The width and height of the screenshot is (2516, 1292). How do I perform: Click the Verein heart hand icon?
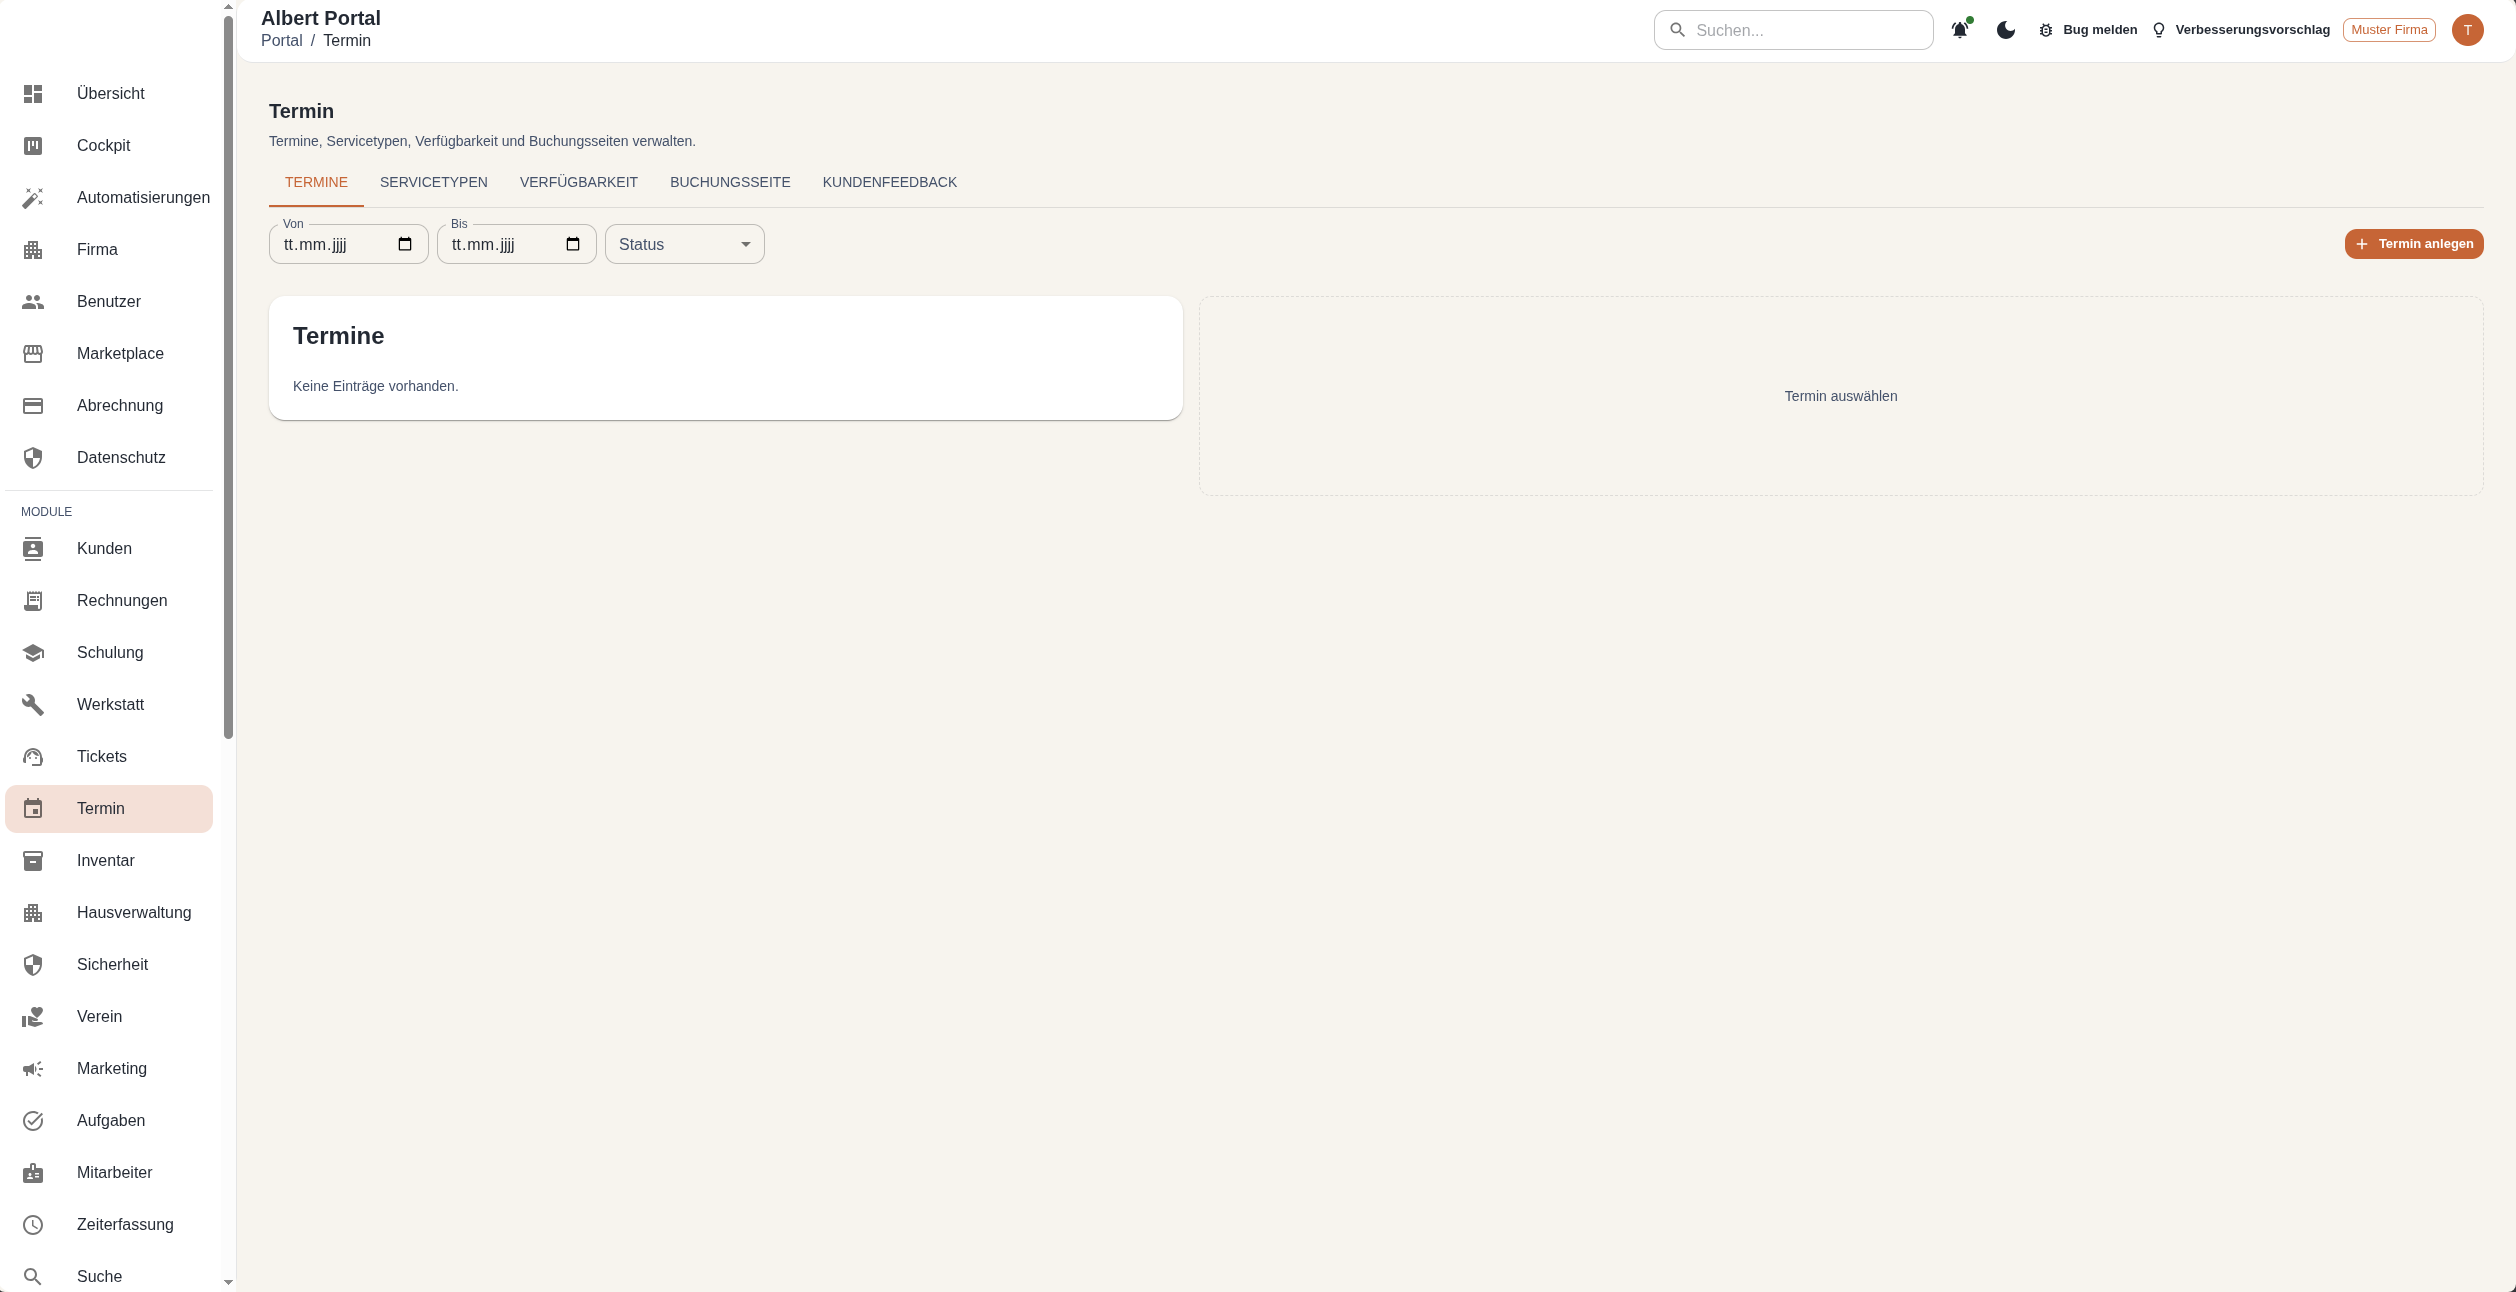tap(33, 1017)
